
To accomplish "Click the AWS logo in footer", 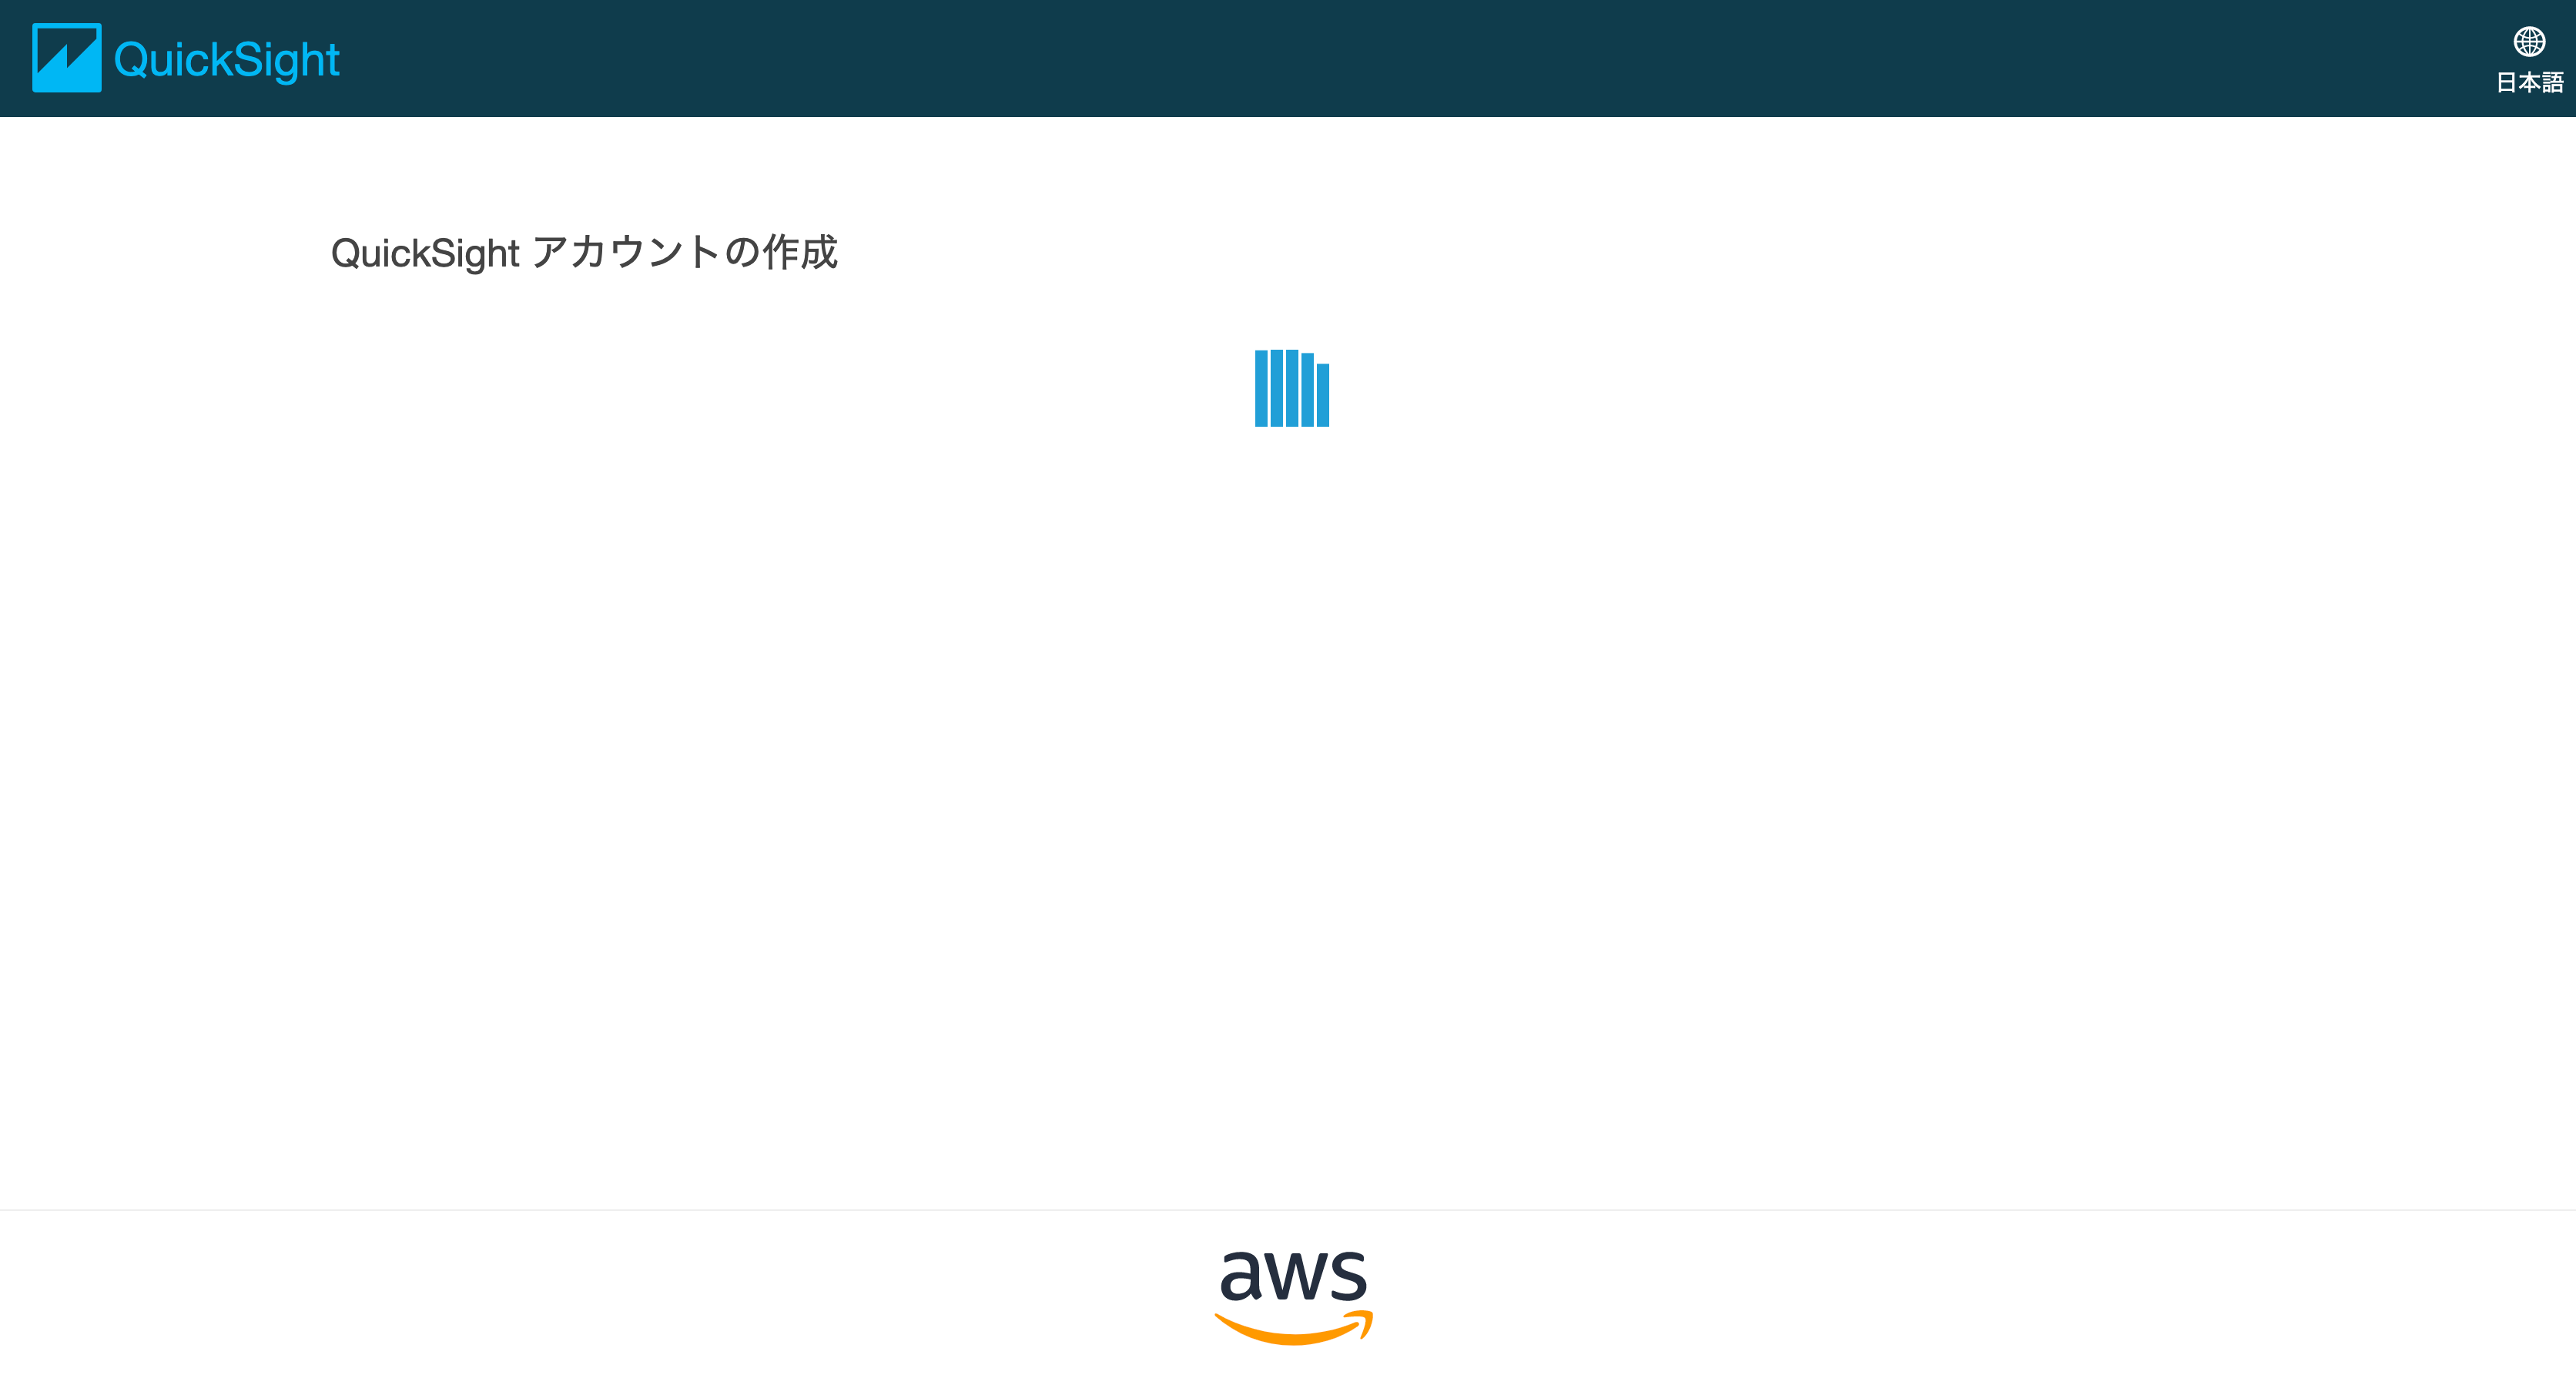I will 1293,1297.
